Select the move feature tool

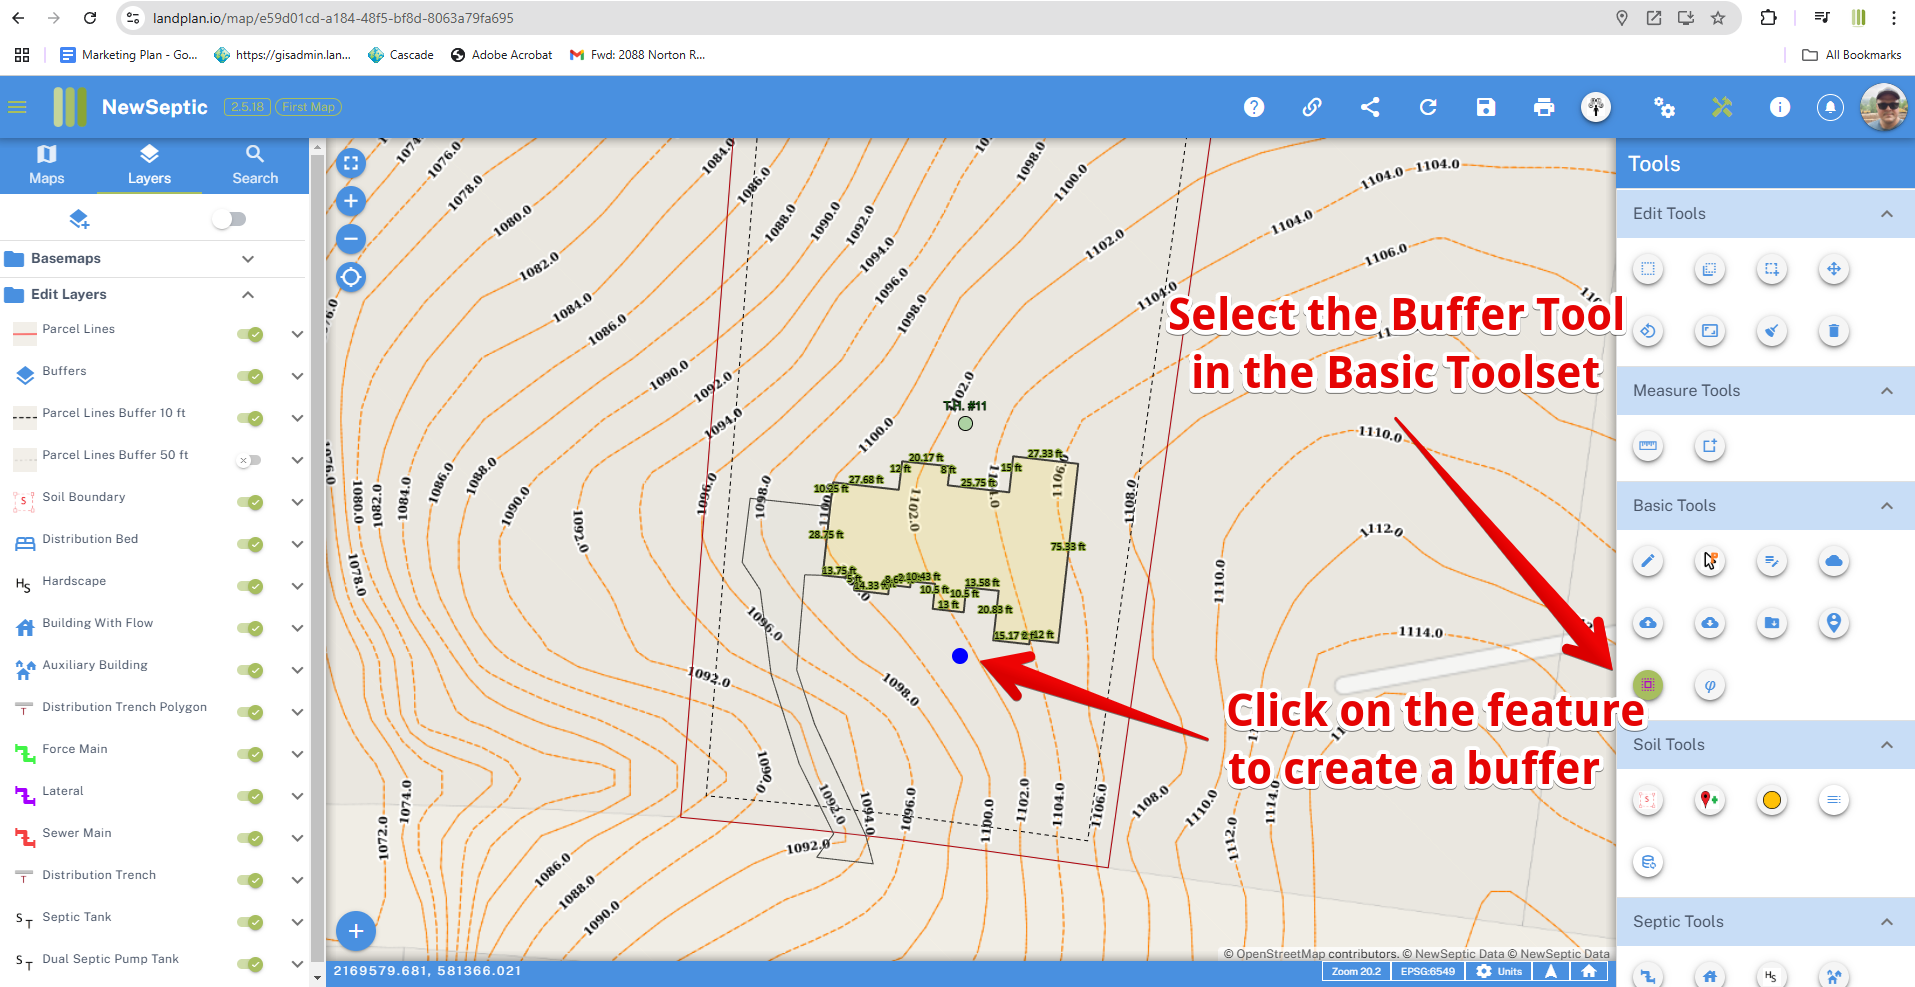1833,269
